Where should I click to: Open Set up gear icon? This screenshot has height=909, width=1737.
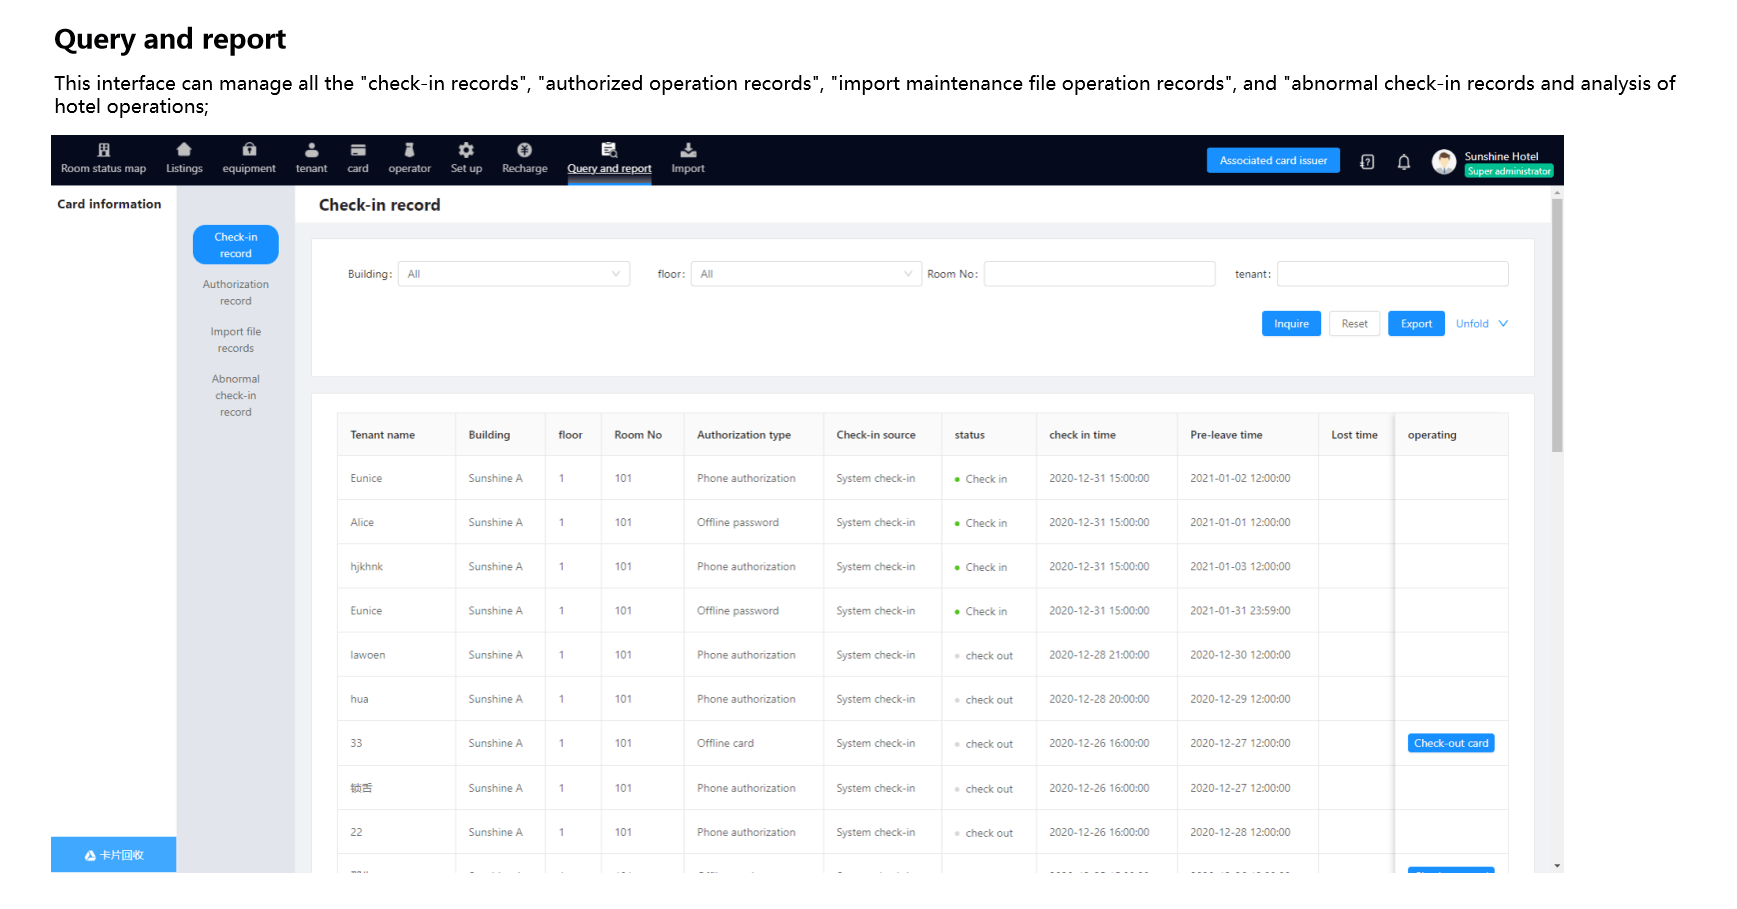click(466, 151)
